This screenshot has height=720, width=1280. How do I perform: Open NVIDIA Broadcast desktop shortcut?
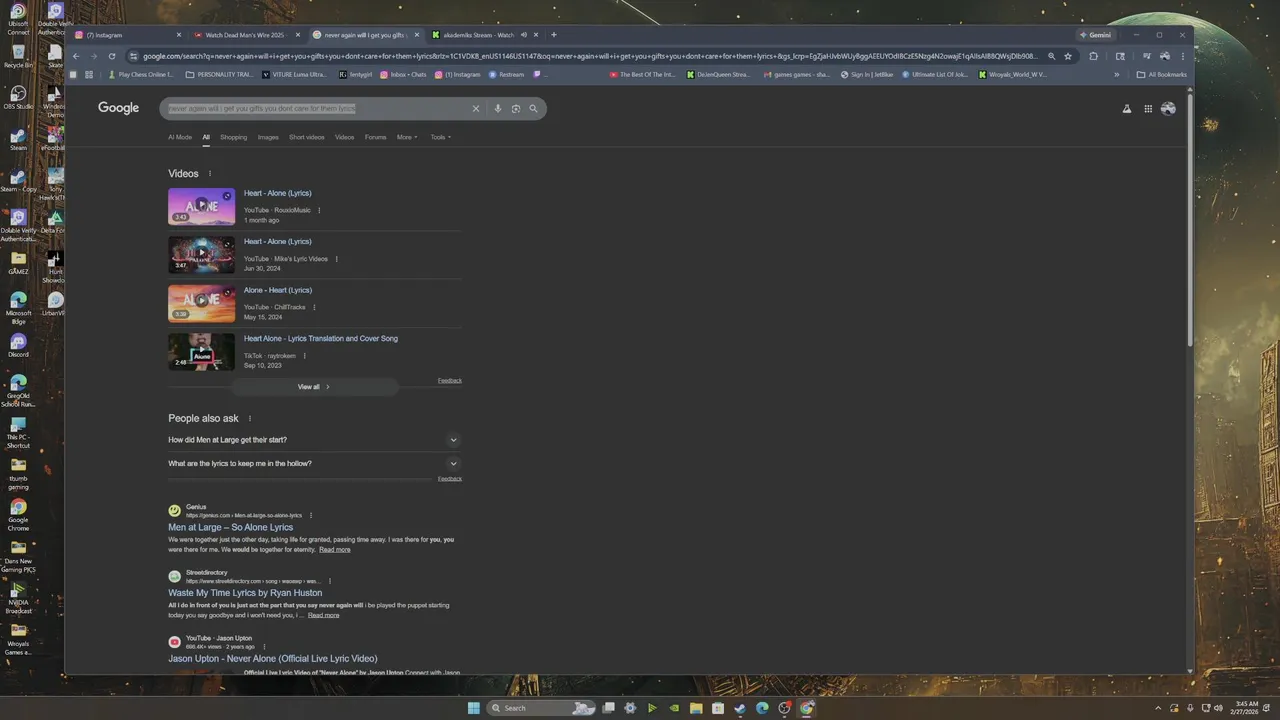tap(18, 597)
